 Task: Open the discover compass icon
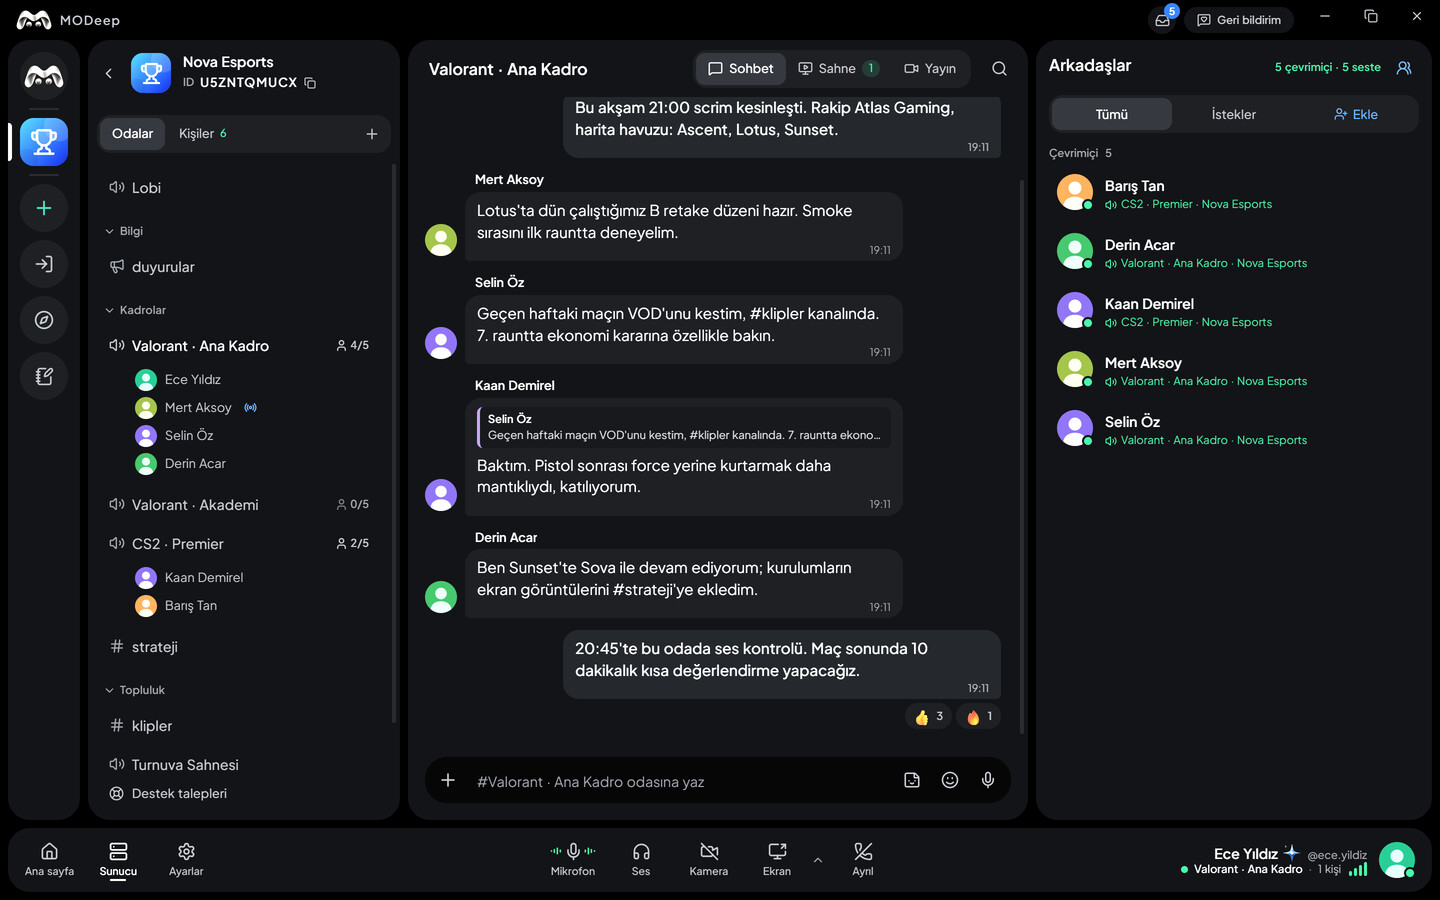tap(44, 320)
